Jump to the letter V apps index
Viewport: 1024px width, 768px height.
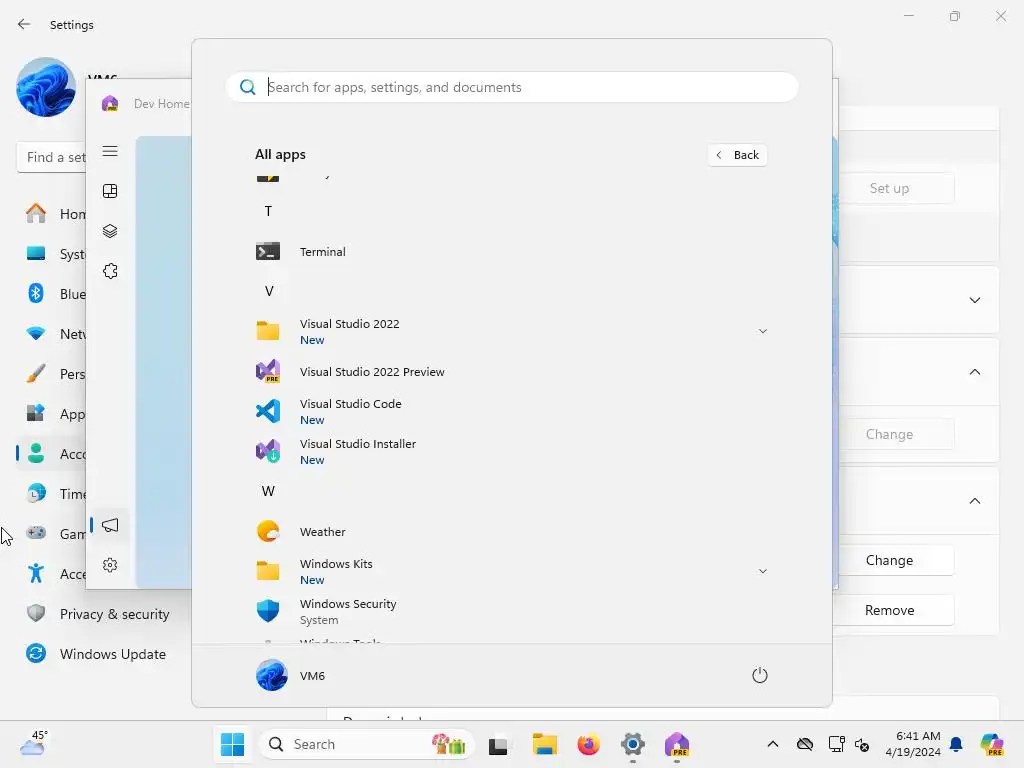tap(268, 291)
